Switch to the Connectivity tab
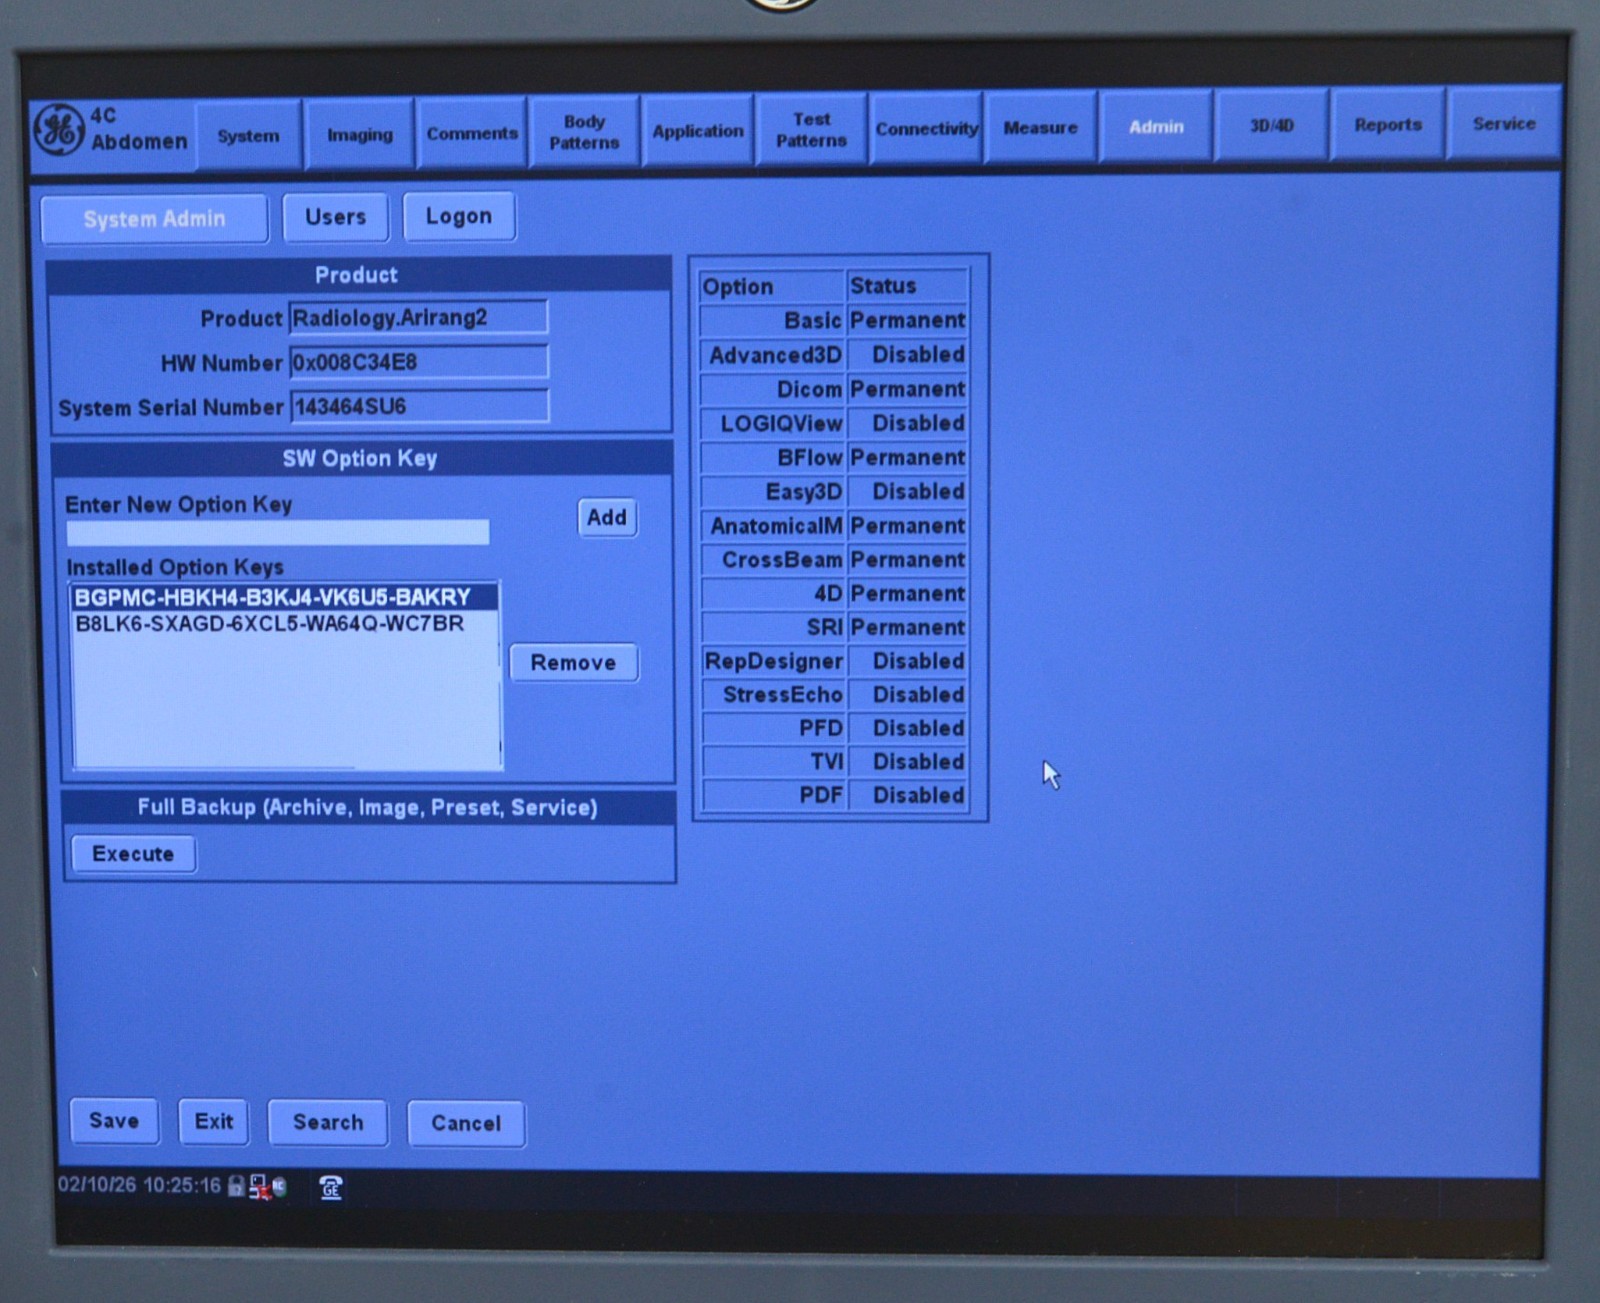Viewport: 1600px width, 1303px height. click(x=926, y=129)
